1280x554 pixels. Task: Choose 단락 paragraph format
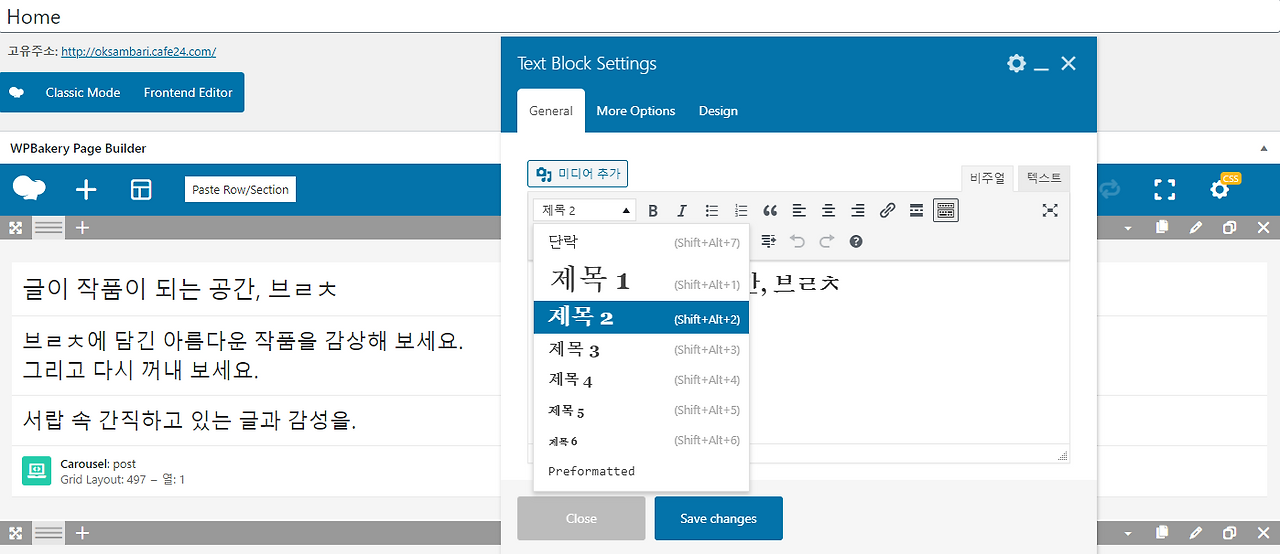[641, 242]
